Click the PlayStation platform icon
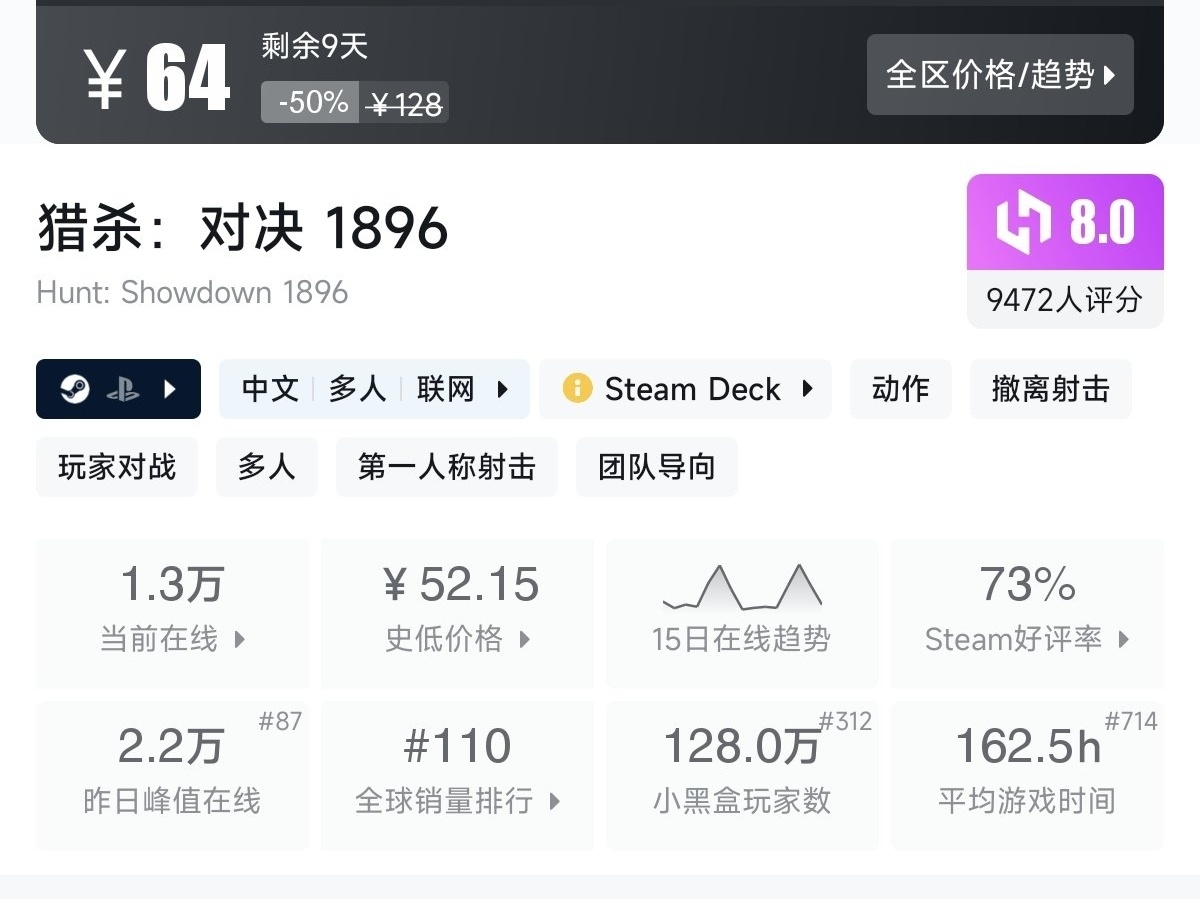The height and width of the screenshot is (899, 1200). pos(123,389)
